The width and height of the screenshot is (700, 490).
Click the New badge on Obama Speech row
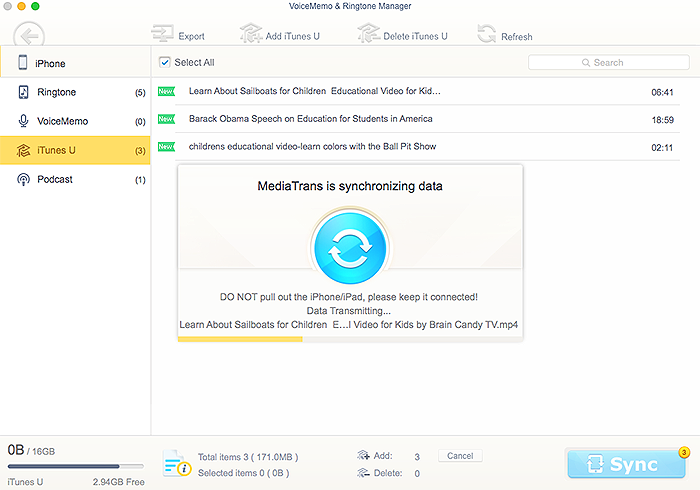[166, 119]
